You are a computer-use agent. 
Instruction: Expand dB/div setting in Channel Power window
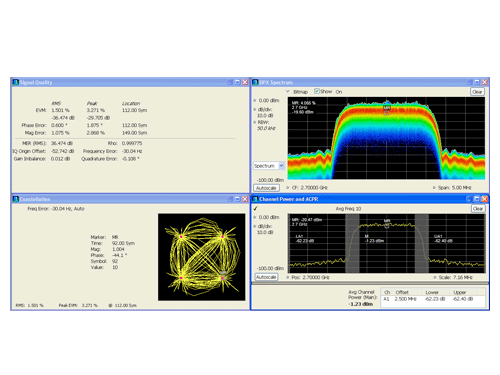[255, 226]
